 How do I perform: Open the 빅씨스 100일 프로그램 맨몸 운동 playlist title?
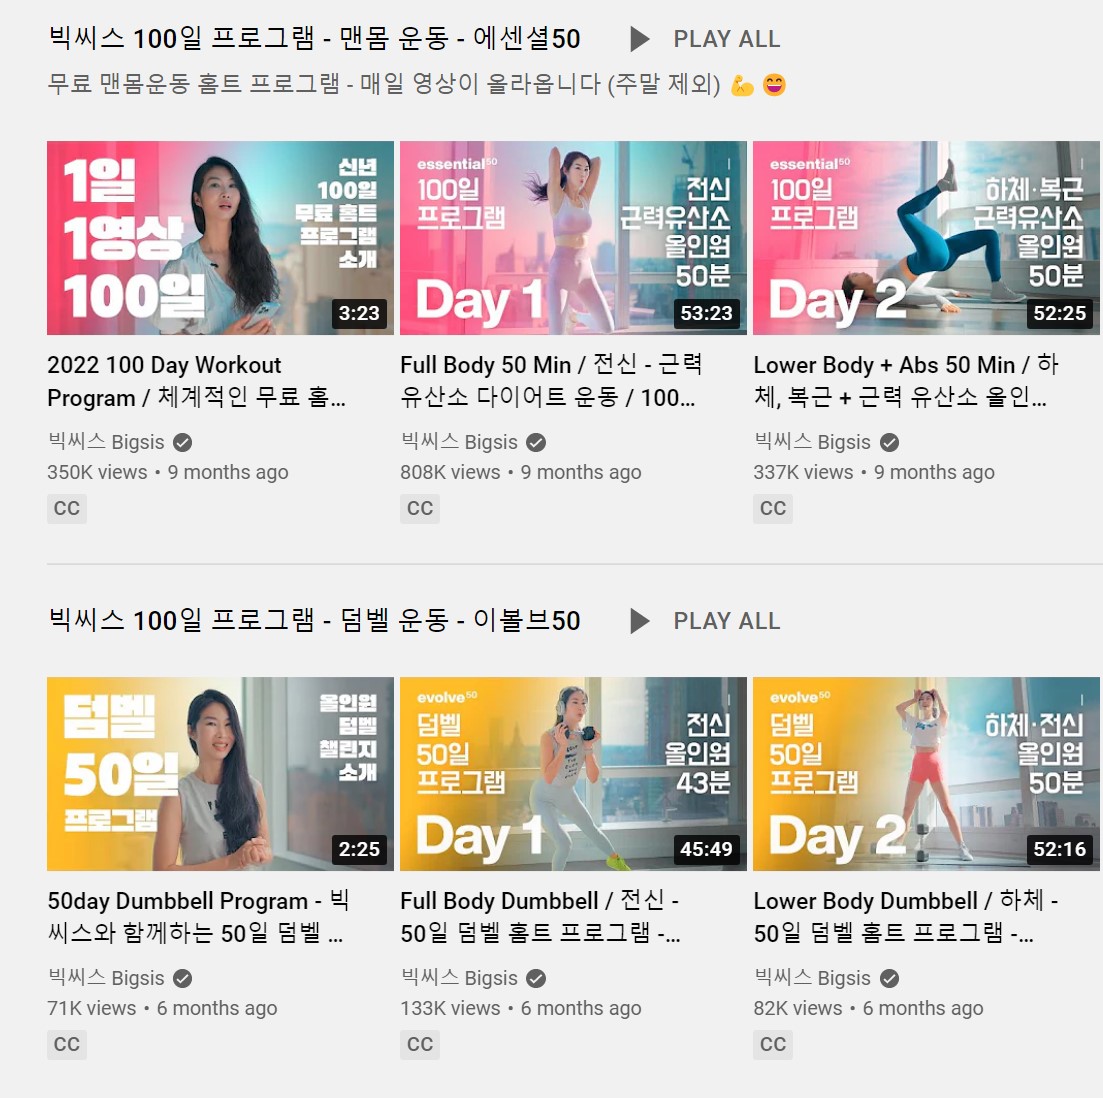(x=314, y=39)
